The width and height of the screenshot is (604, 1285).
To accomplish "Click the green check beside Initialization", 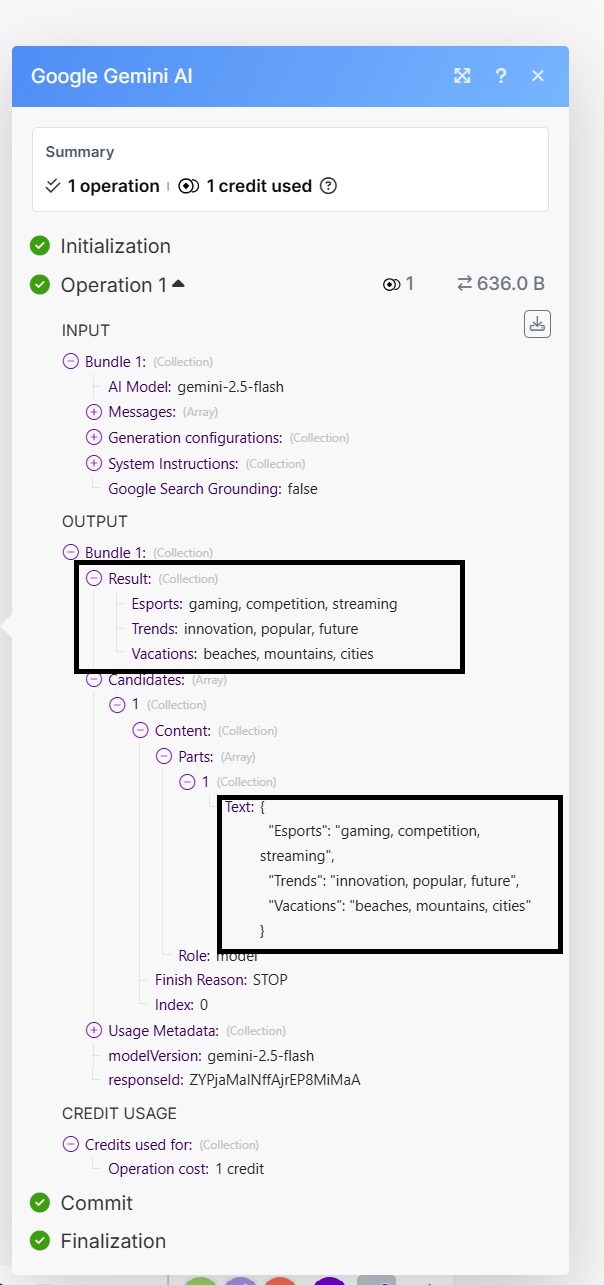I will point(40,246).
